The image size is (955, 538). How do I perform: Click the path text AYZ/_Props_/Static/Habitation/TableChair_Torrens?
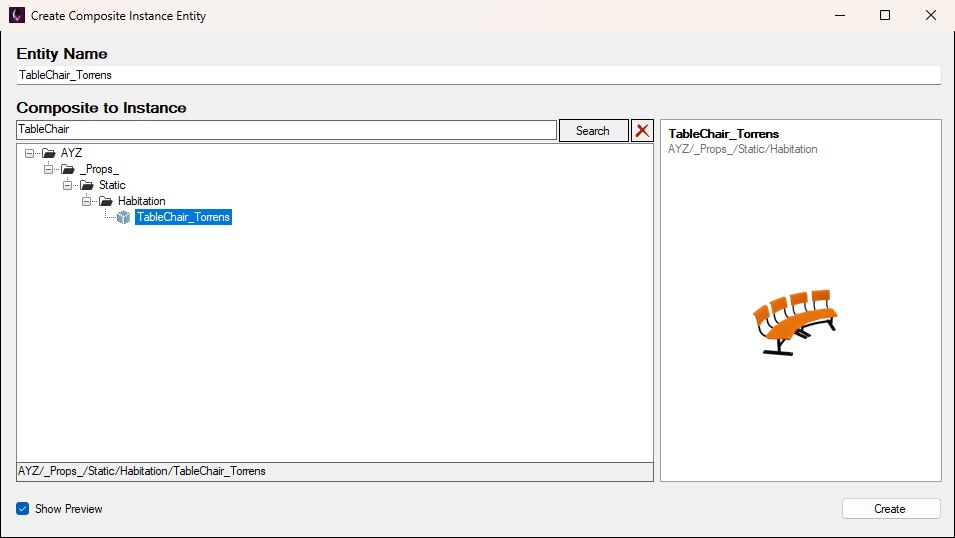coord(142,471)
